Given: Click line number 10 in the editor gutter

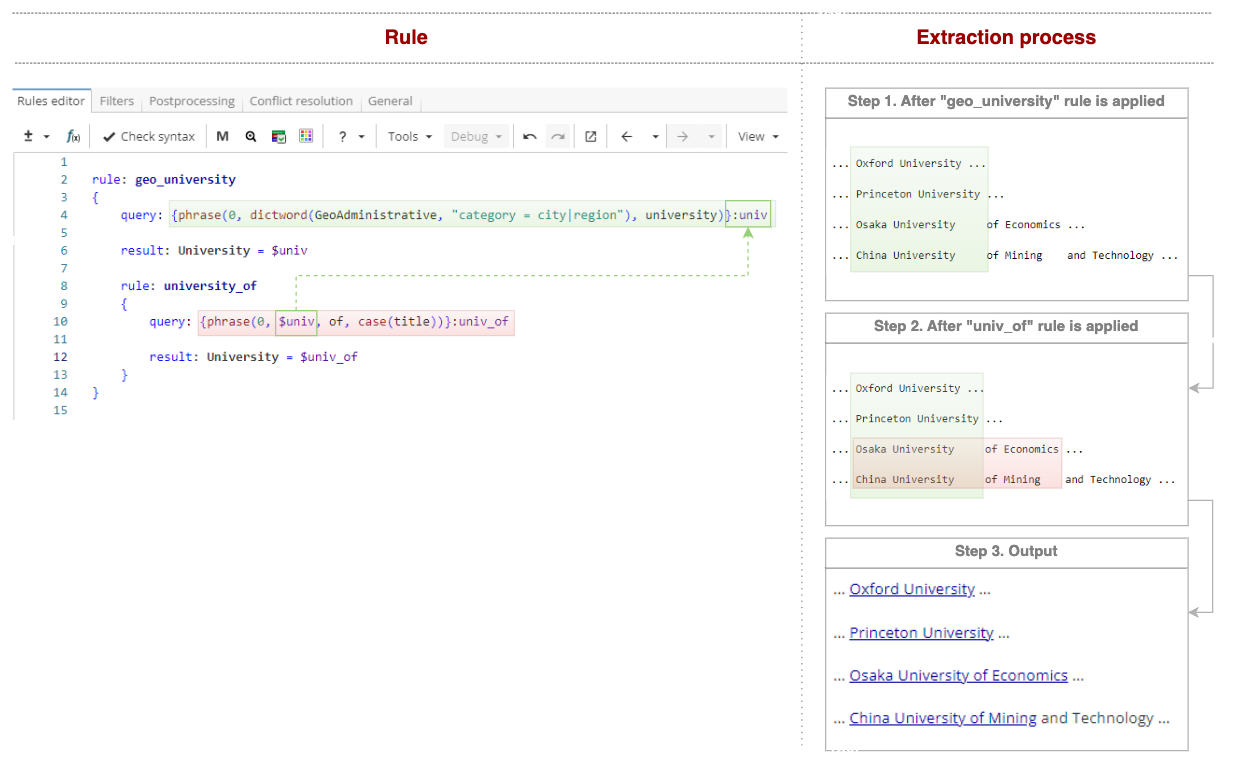Looking at the screenshot, I should 60,322.
